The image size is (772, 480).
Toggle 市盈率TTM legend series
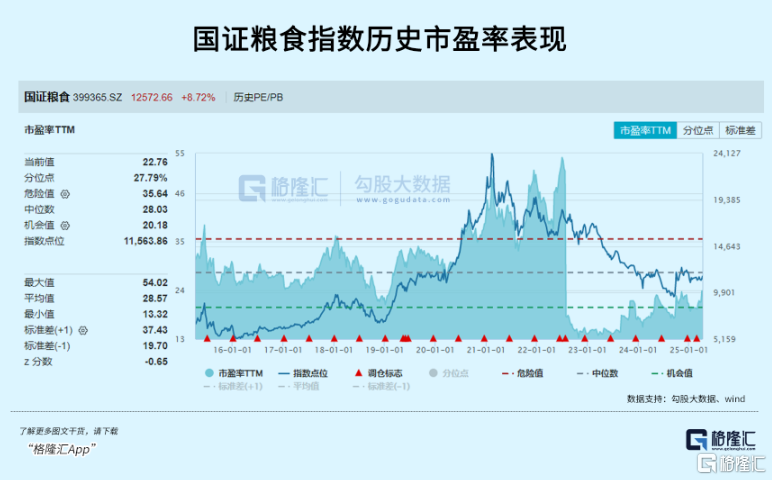[233, 373]
